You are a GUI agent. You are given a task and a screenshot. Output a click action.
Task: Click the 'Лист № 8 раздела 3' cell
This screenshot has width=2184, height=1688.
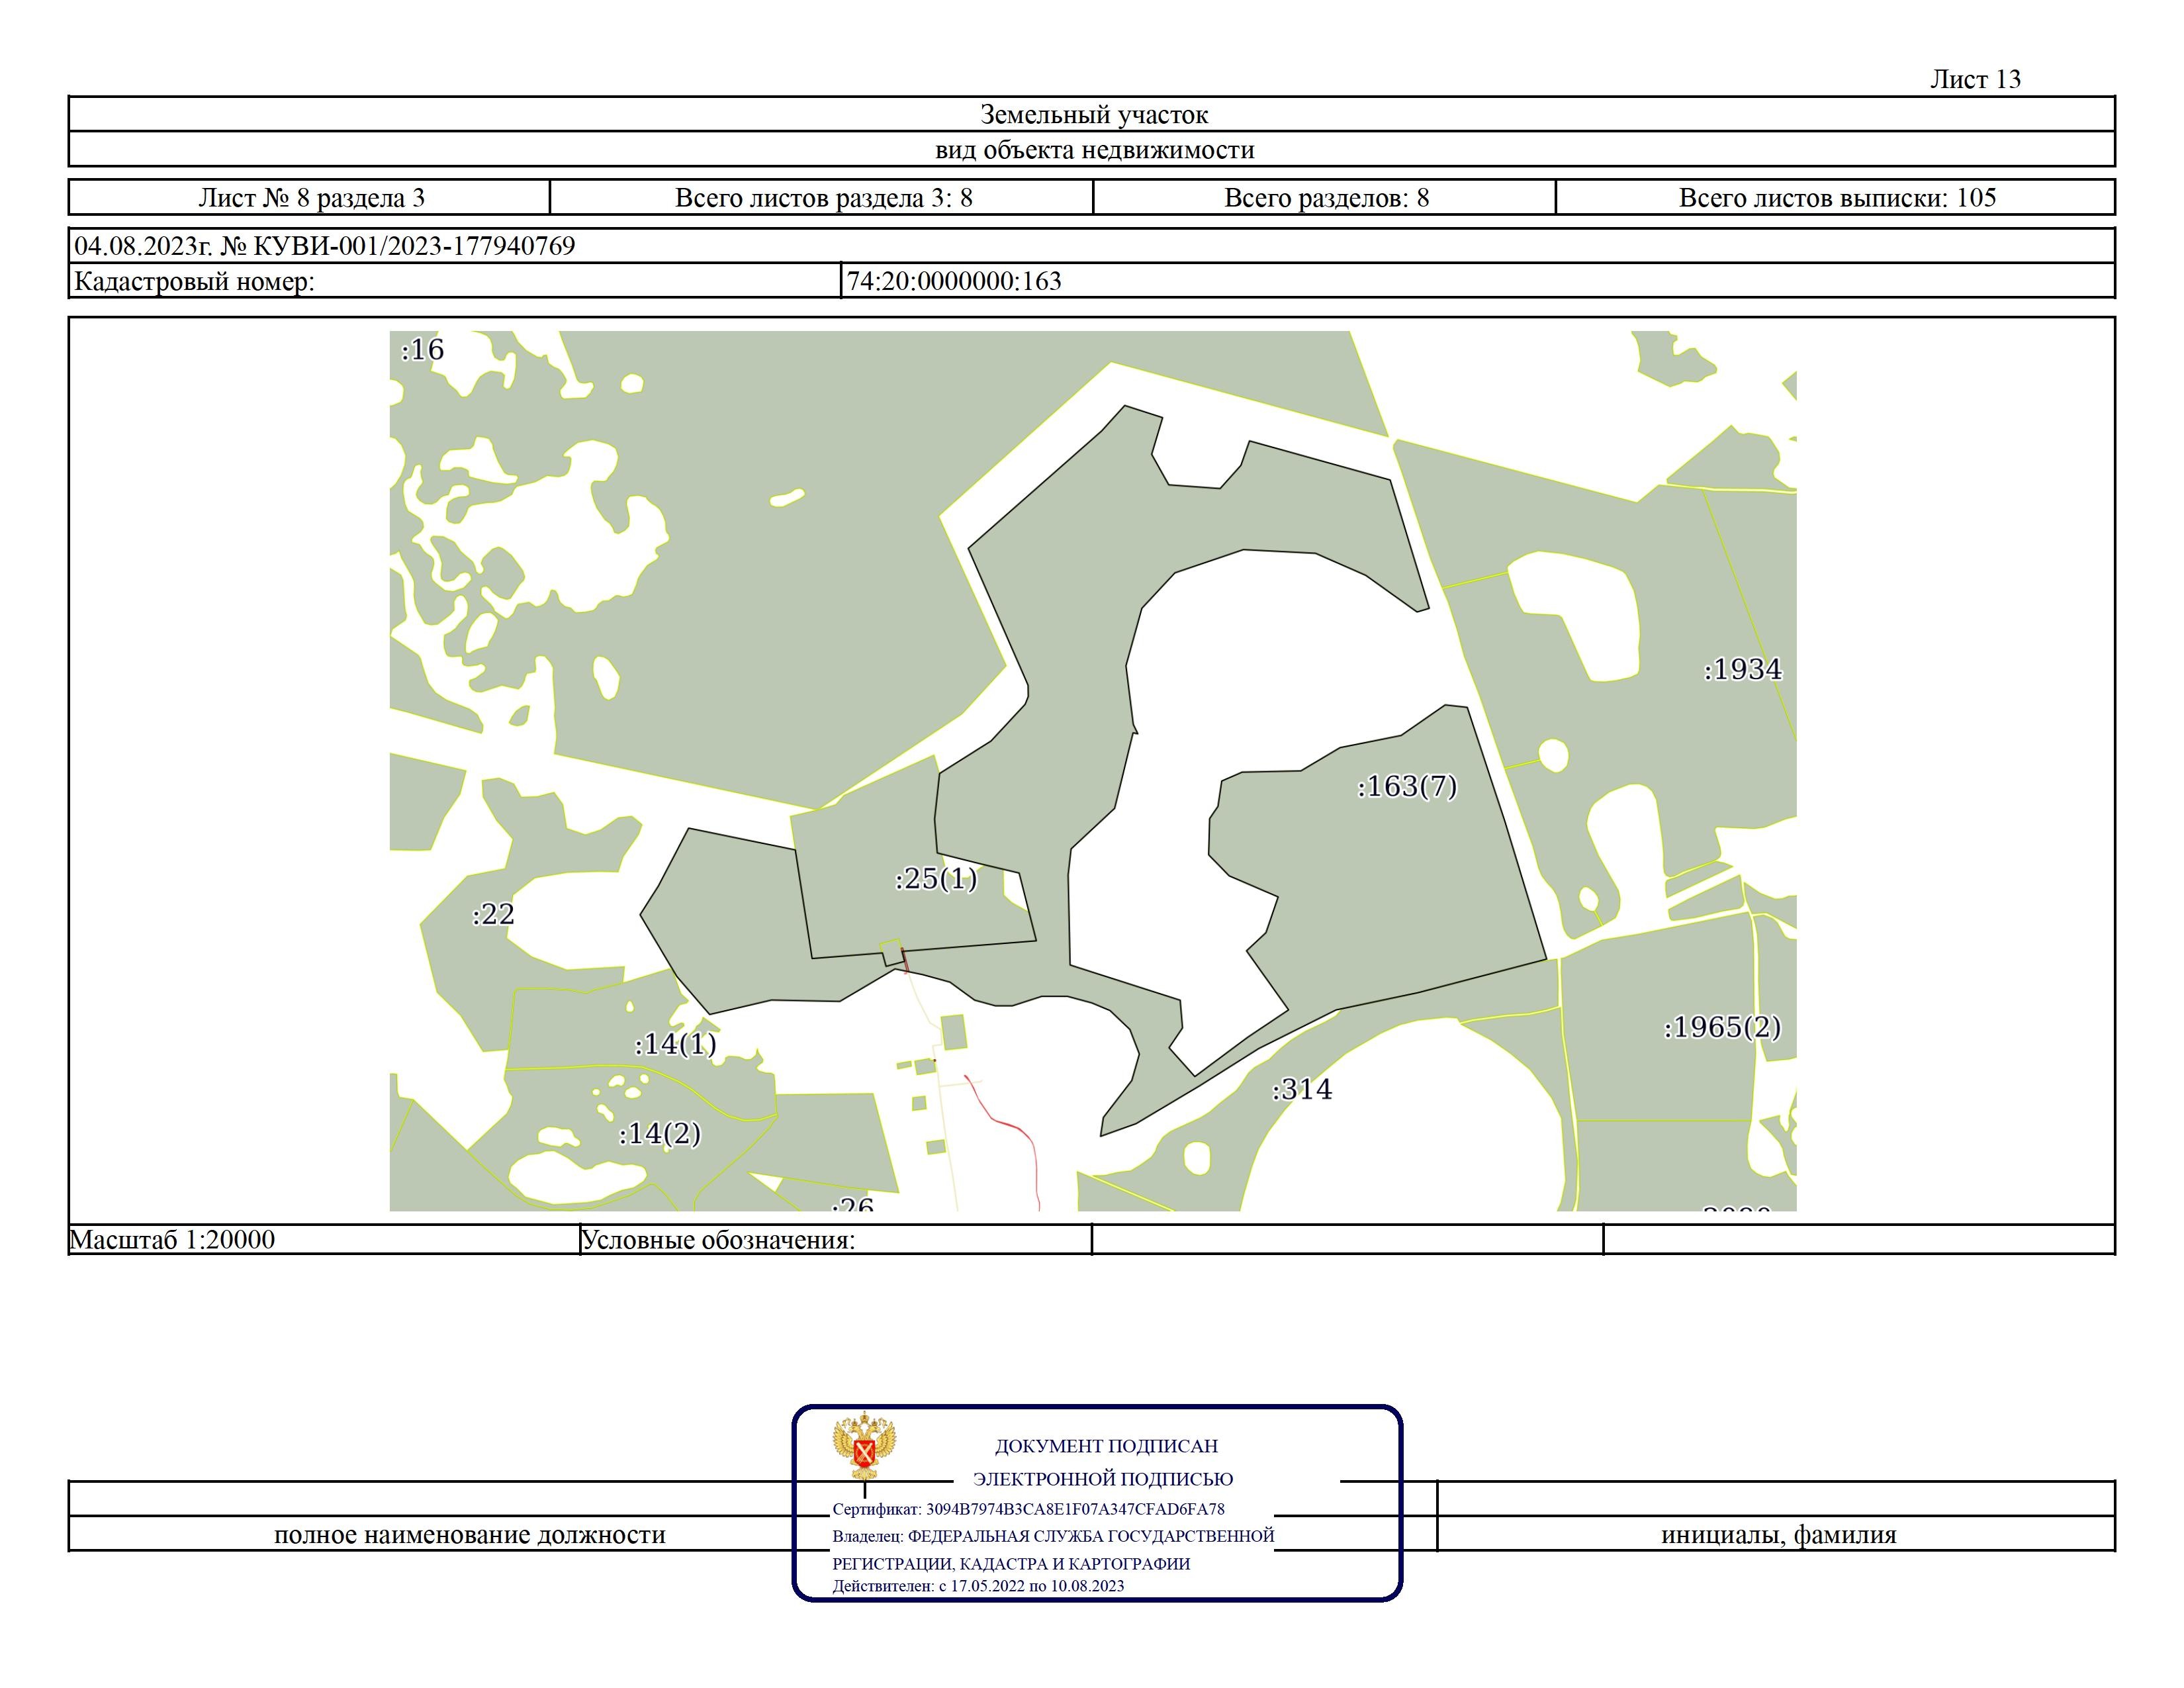[310, 197]
